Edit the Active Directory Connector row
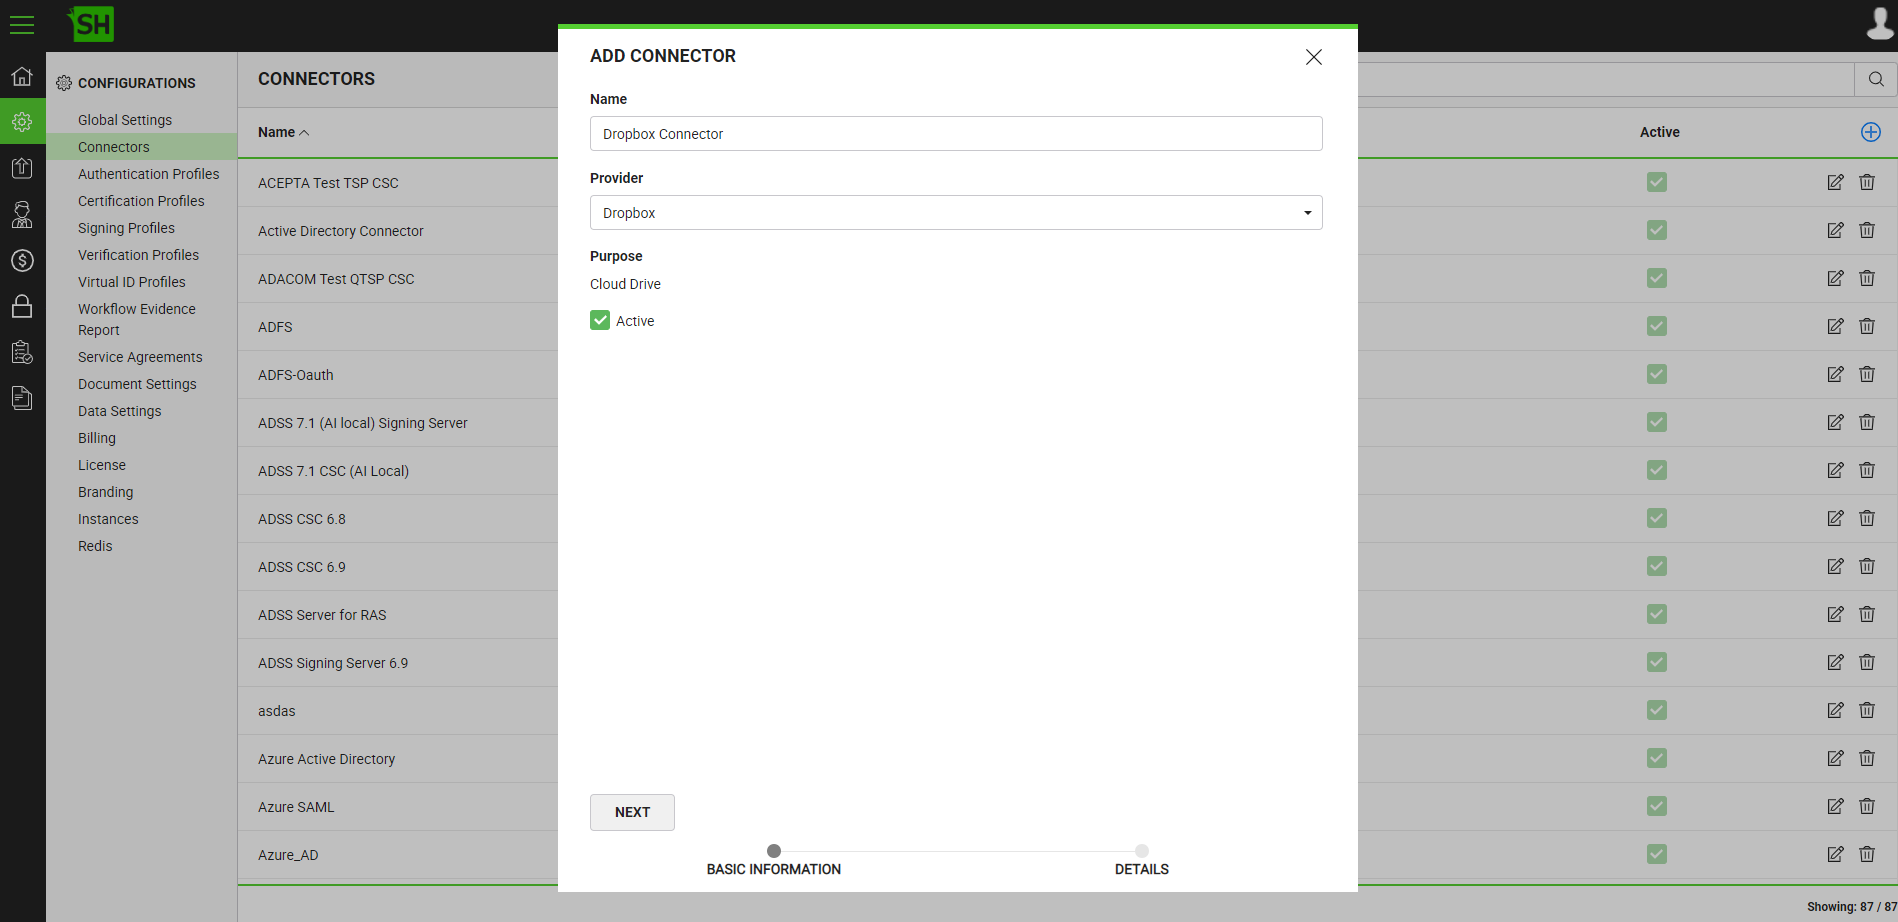 click(x=1835, y=230)
